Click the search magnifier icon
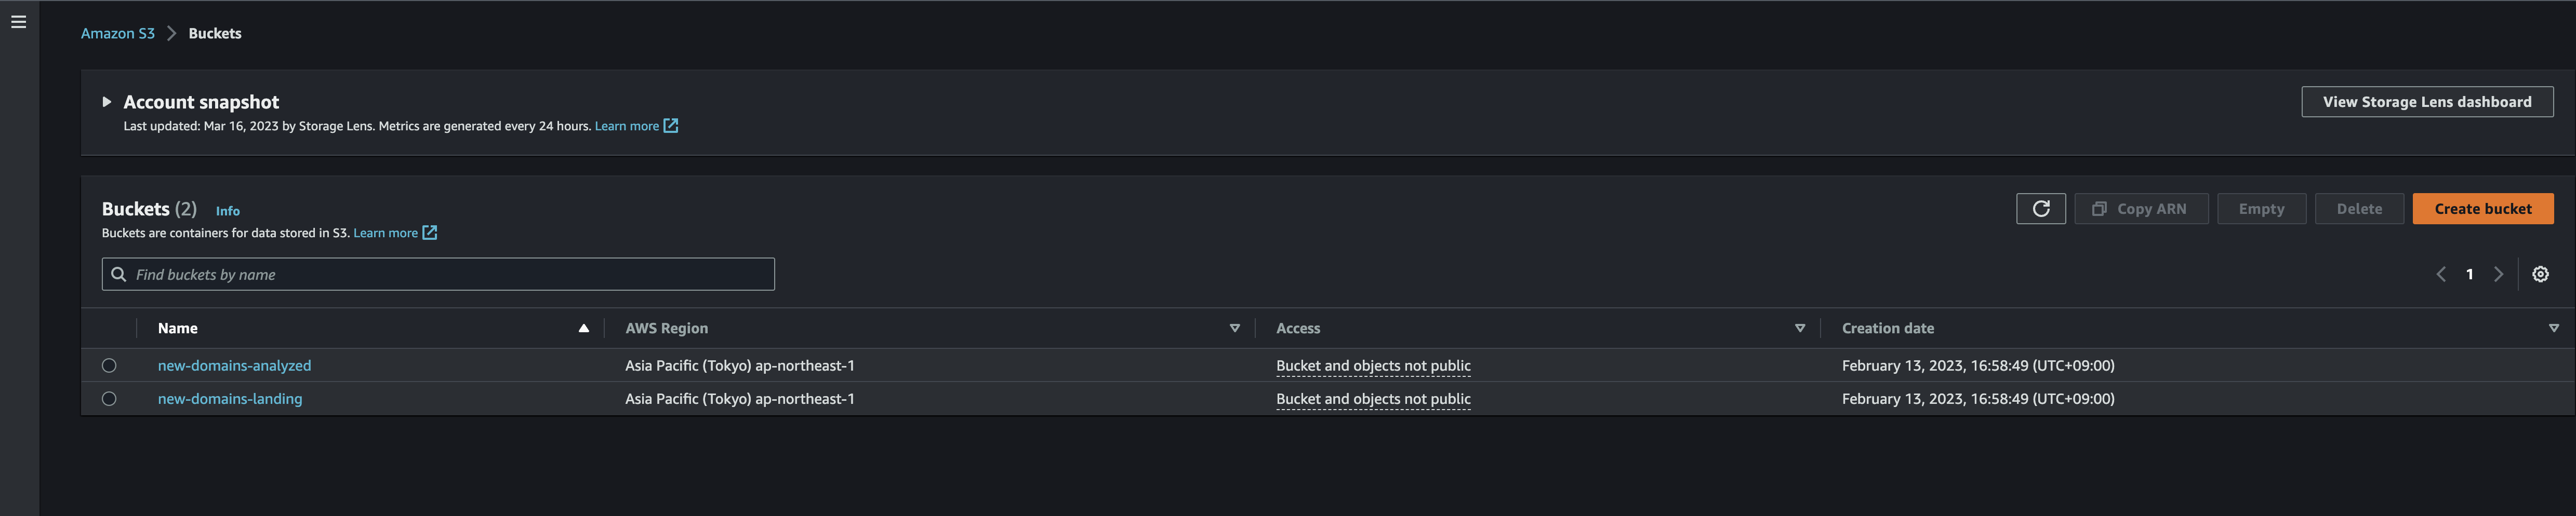The height and width of the screenshot is (516, 2576). (119, 274)
